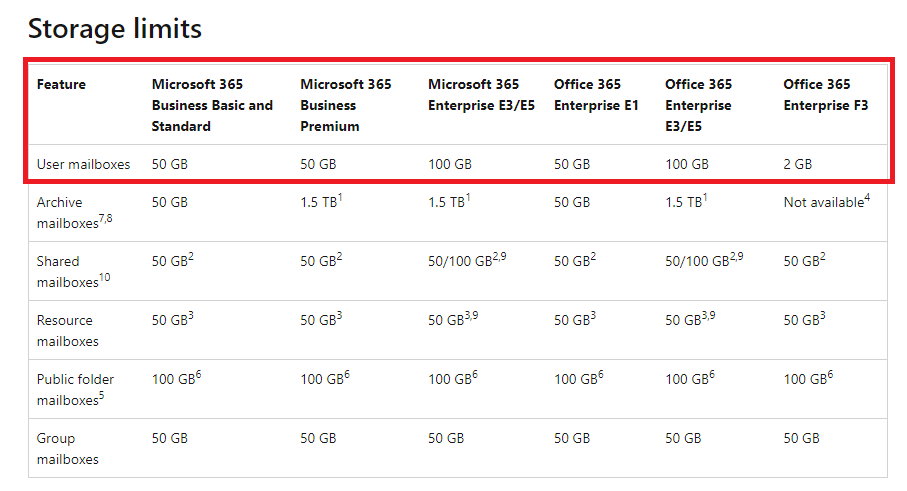Click User mailboxes 50 GB under Enterprise E1
Image resolution: width=907 pixels, height=491 pixels.
click(572, 164)
